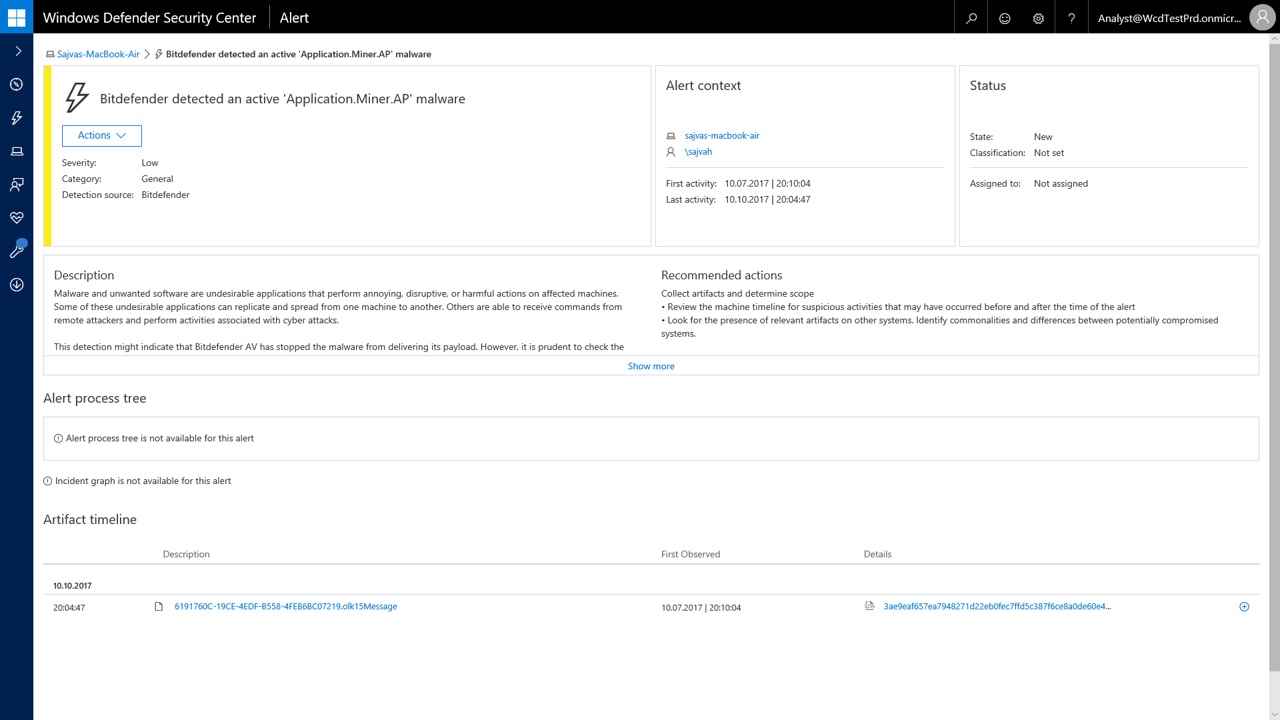Click the '20:04:47' time cell
Viewport: 1280px width, 720px height.
click(x=69, y=608)
